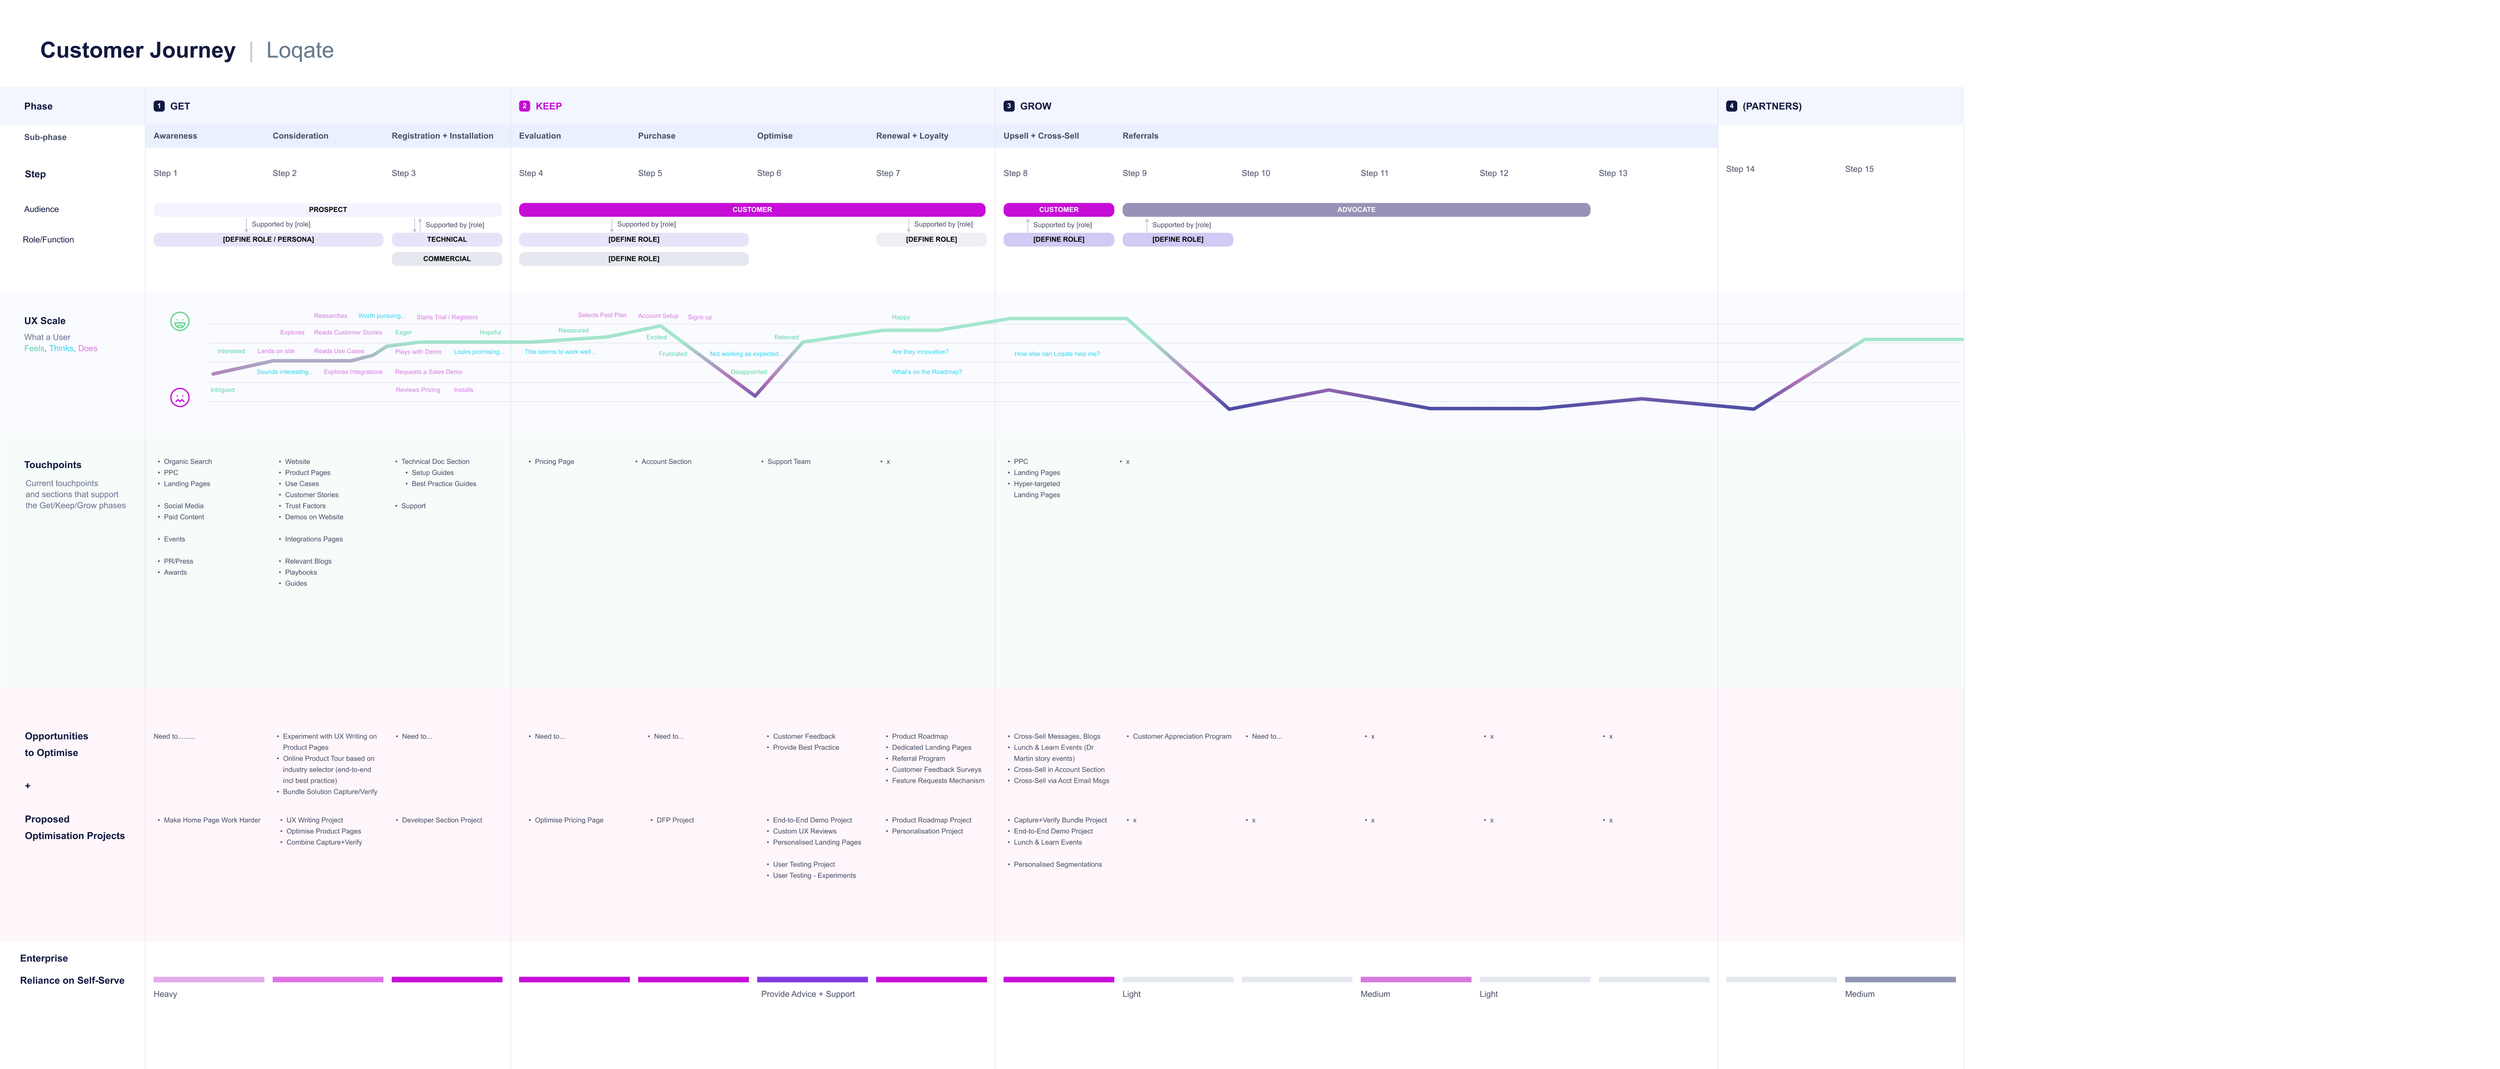Select the gray ADVOCATE pill in GROW phase
This screenshot has height=1069, width=2500.
[1355, 209]
